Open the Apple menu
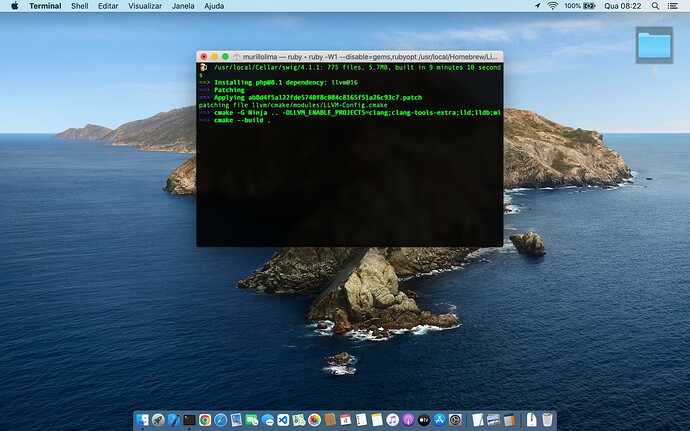This screenshot has width=690, height=431. pyautogui.click(x=15, y=6)
